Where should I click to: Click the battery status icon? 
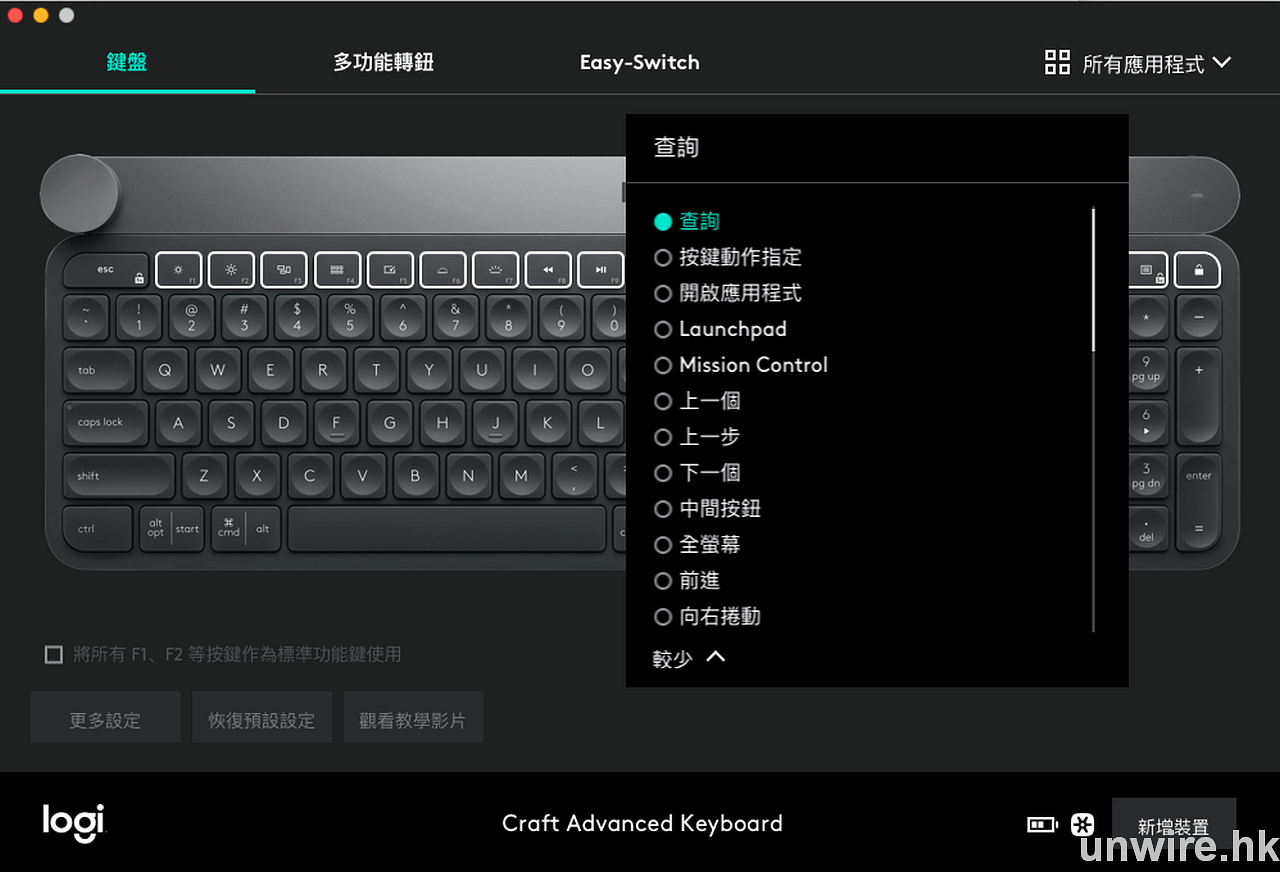pos(1042,825)
